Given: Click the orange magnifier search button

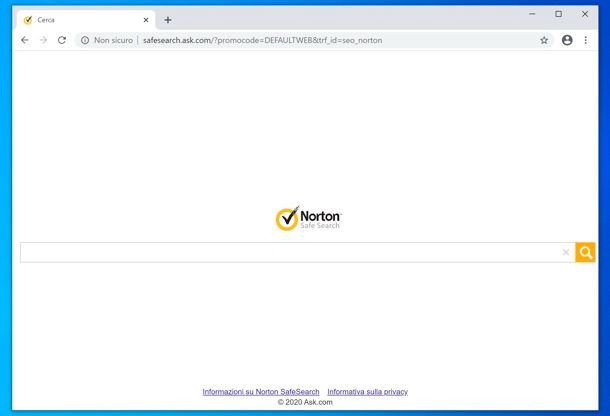Looking at the screenshot, I should (585, 252).
